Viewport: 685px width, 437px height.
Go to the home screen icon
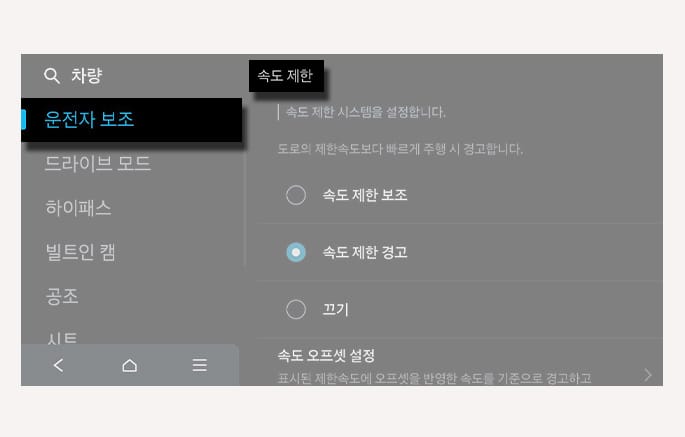[x=129, y=365]
